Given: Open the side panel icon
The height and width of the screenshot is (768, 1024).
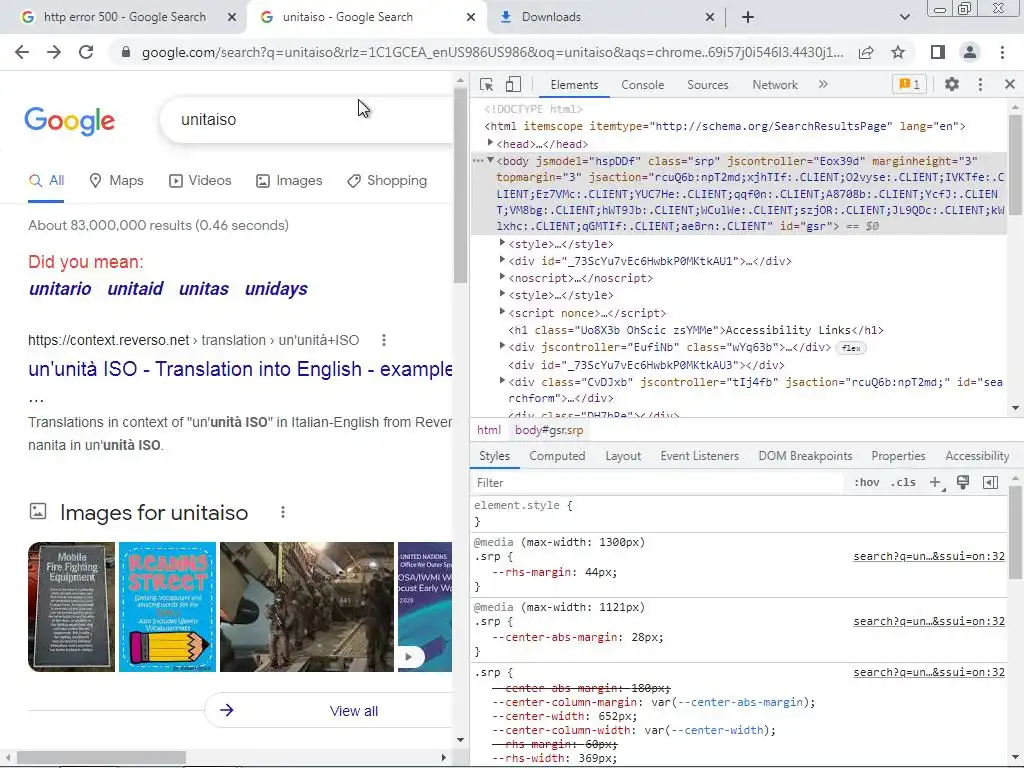Looking at the screenshot, I should pos(938,52).
